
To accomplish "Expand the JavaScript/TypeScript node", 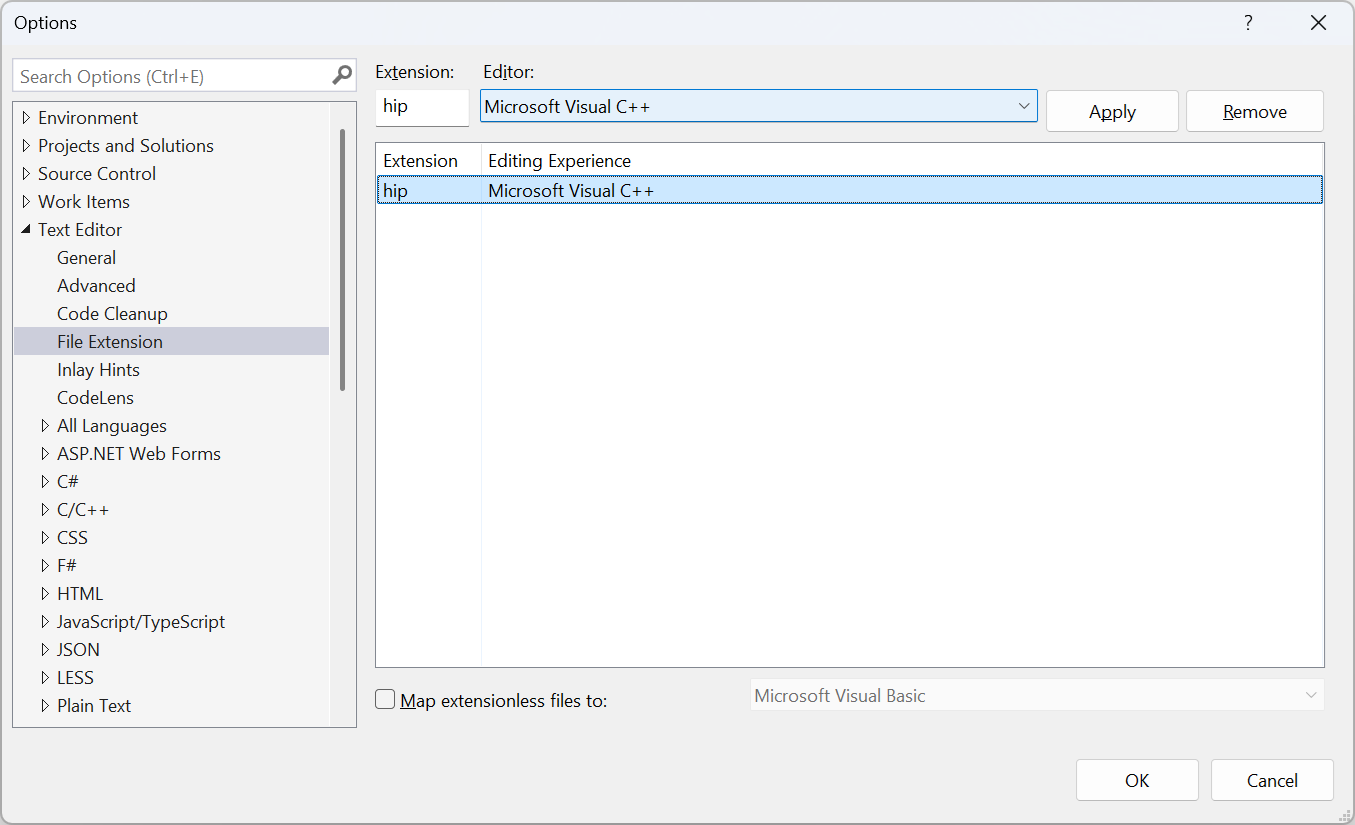I will pos(45,622).
